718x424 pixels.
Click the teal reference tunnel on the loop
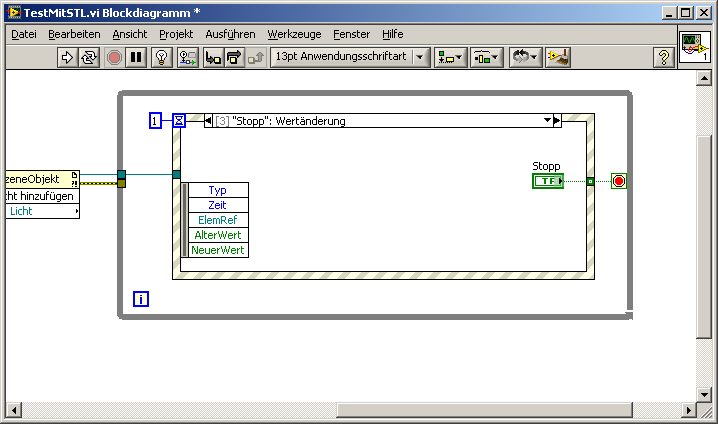point(121,174)
